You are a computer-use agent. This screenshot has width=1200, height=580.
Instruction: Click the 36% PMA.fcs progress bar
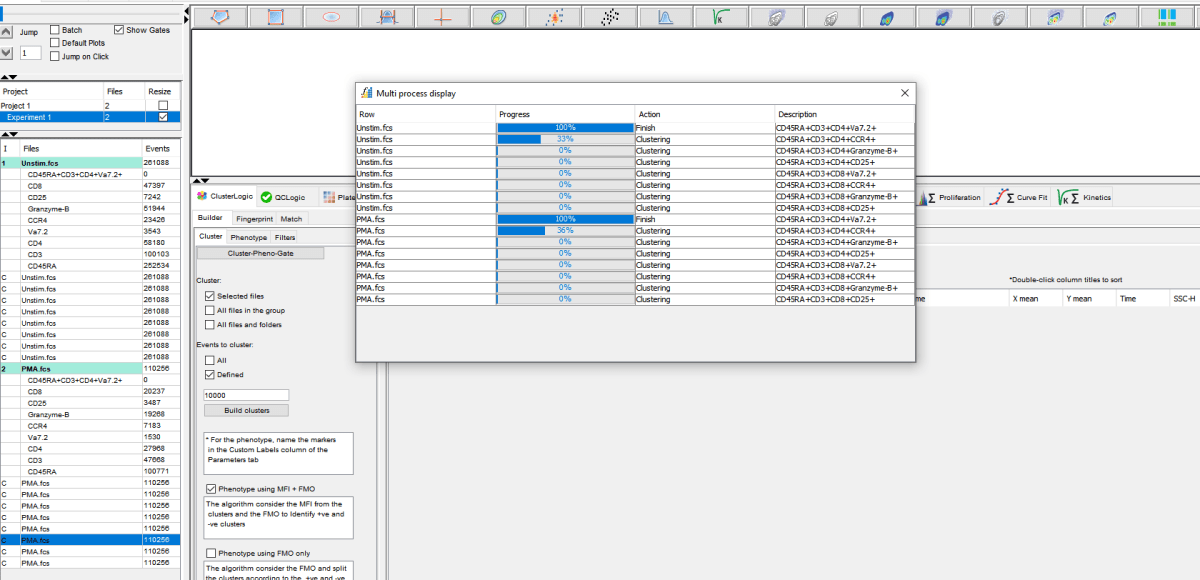point(565,230)
